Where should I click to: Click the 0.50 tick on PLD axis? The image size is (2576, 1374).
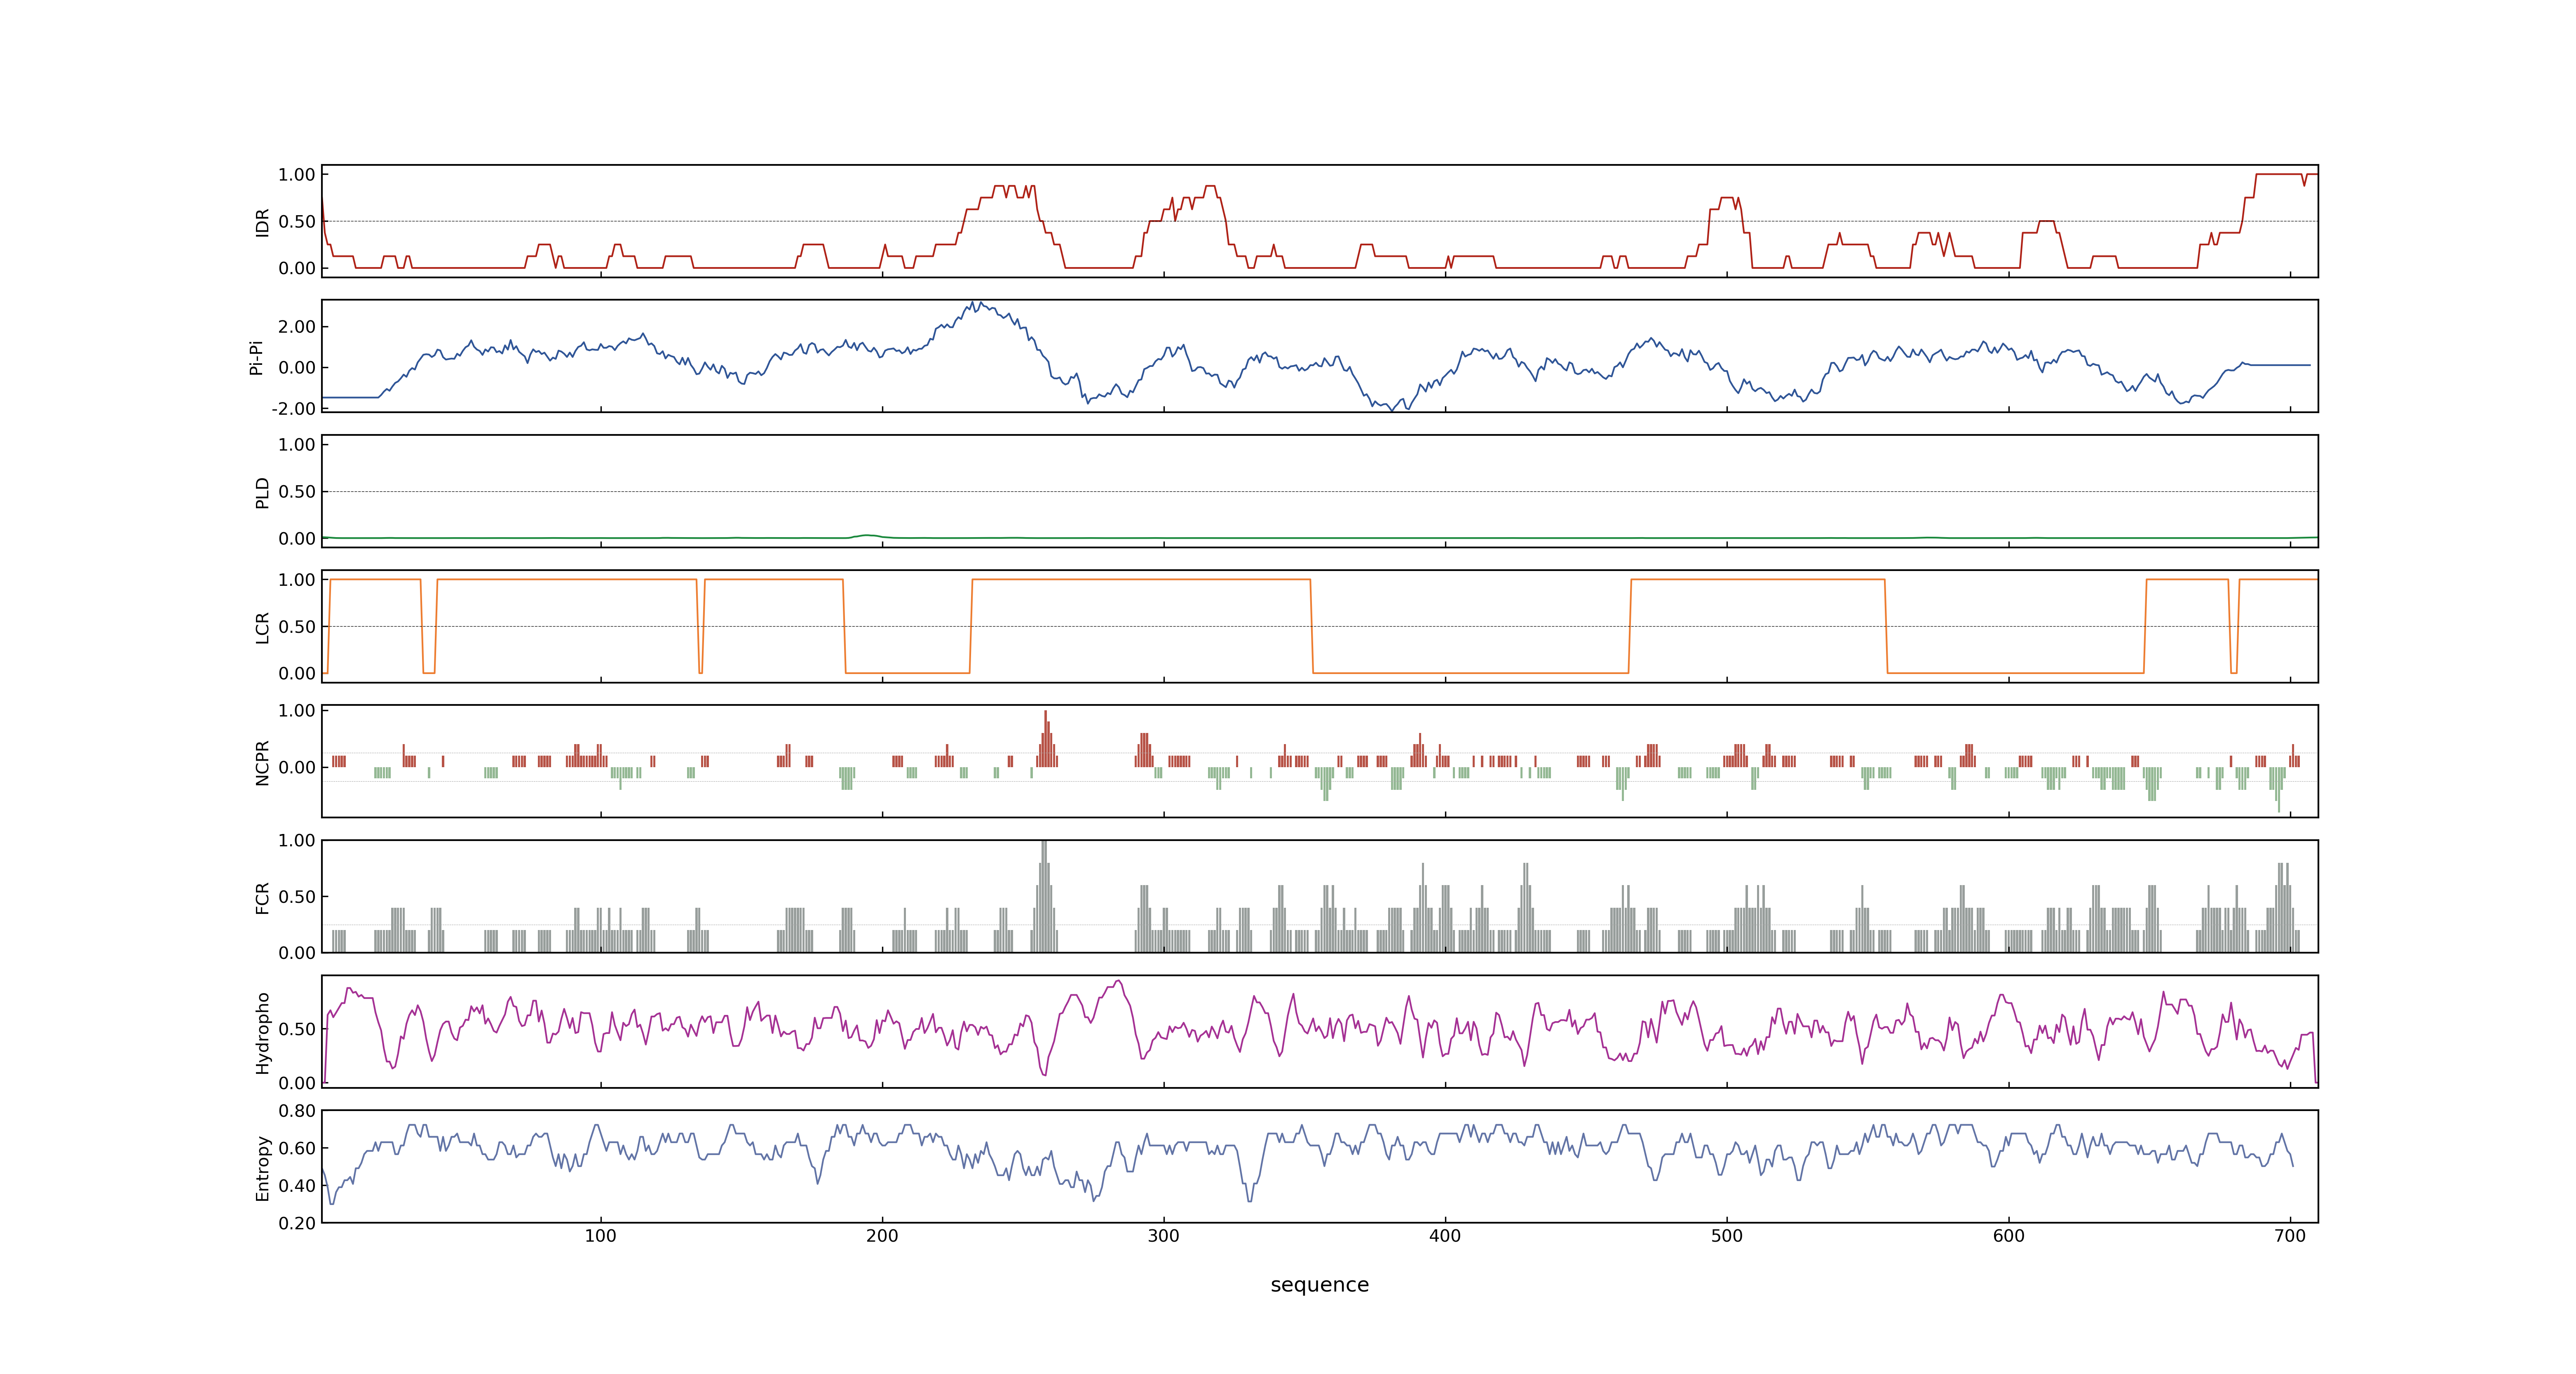(297, 492)
